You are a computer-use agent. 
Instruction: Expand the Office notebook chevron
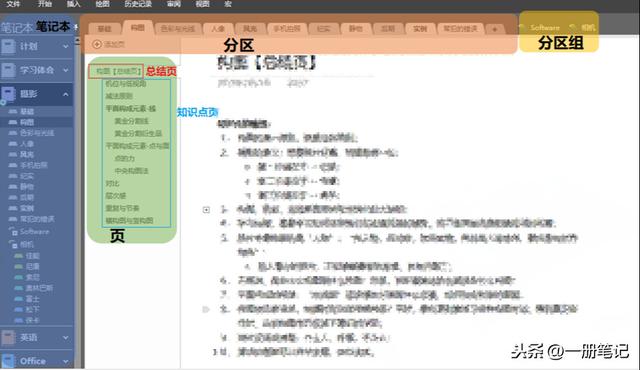coord(66,361)
